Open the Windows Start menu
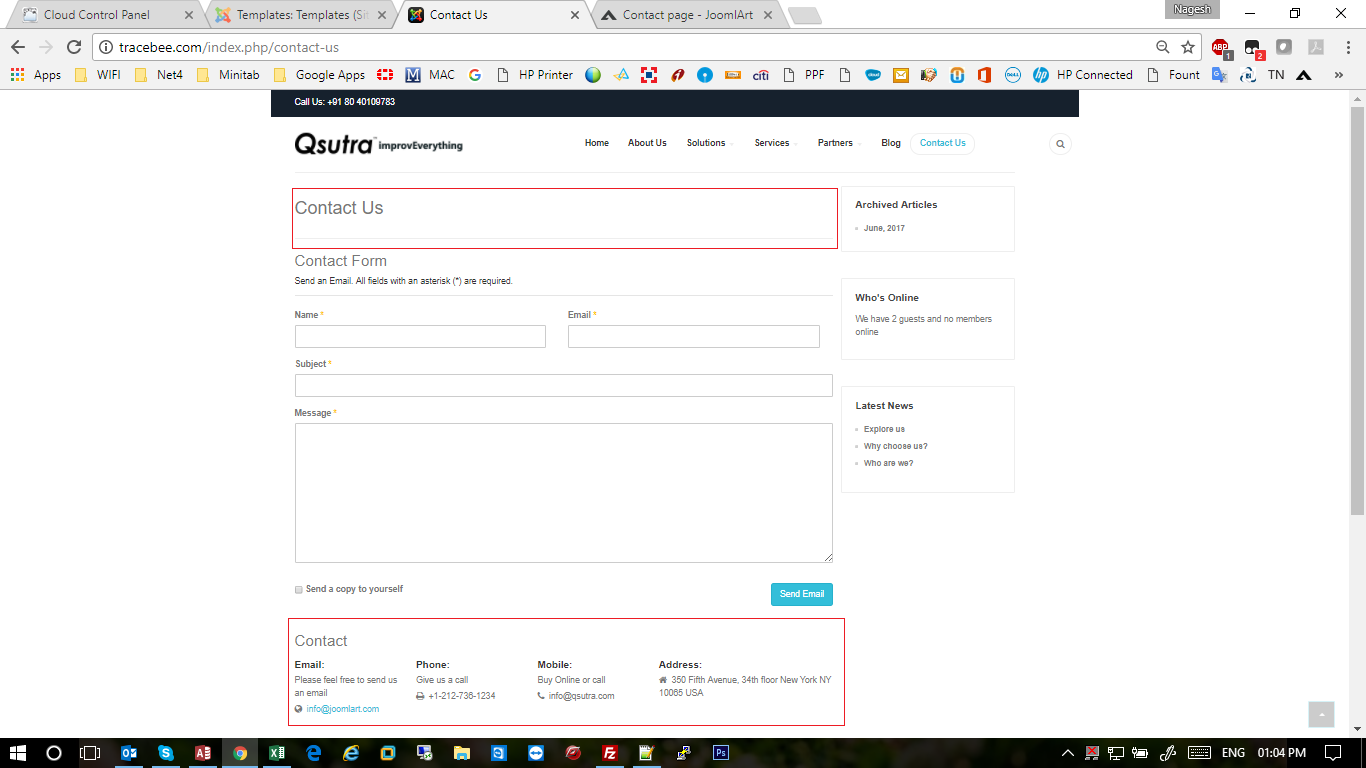Viewport: 1366px width, 768px height. [x=17, y=753]
